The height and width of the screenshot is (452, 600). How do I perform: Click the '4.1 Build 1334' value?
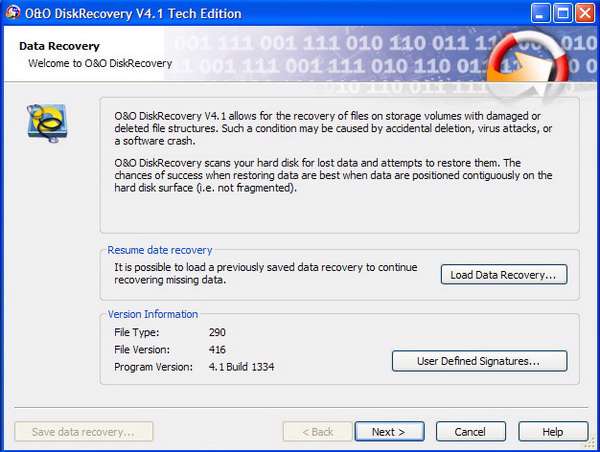click(241, 367)
